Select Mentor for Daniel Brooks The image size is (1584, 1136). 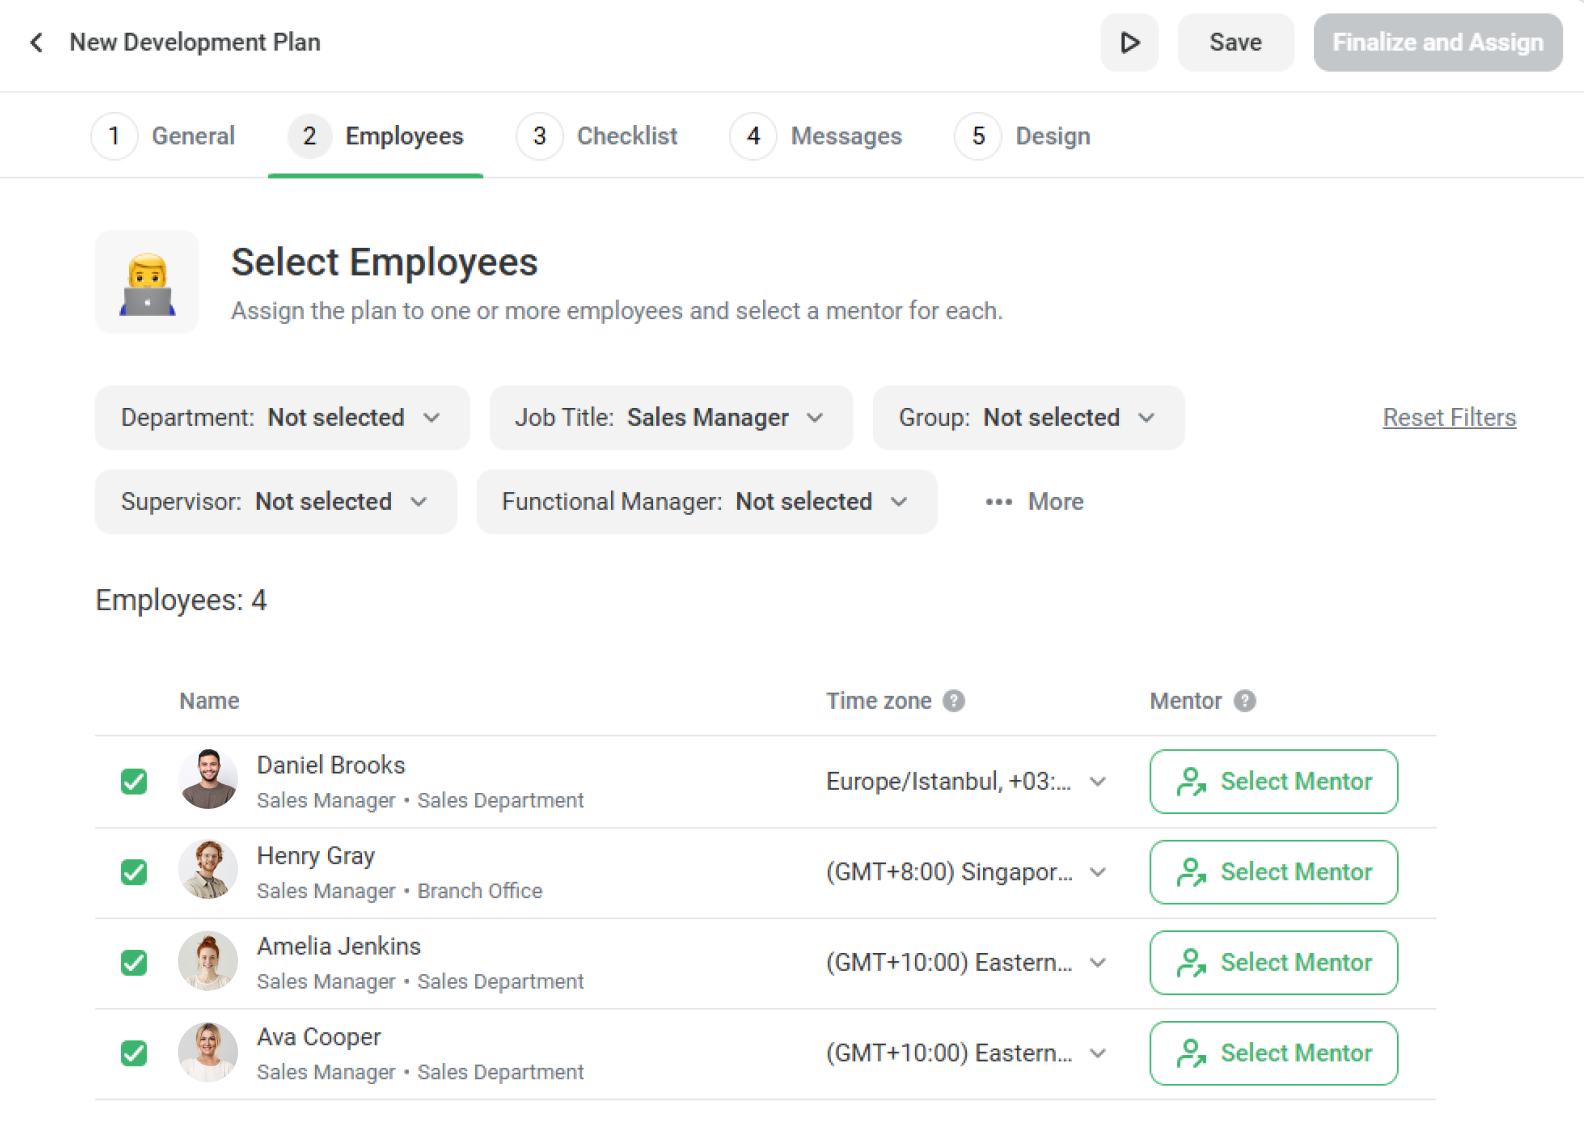[1274, 782]
